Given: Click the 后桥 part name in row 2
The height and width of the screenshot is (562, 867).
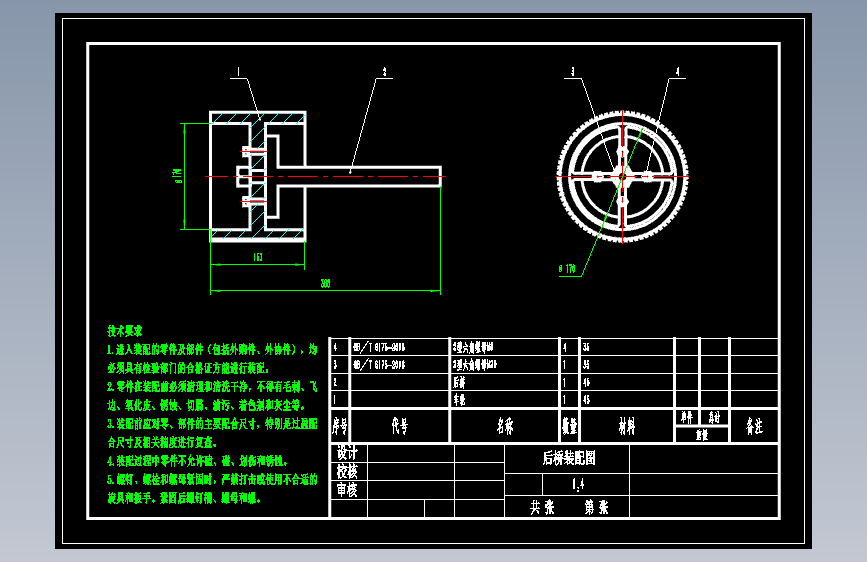Looking at the screenshot, I should (x=459, y=382).
